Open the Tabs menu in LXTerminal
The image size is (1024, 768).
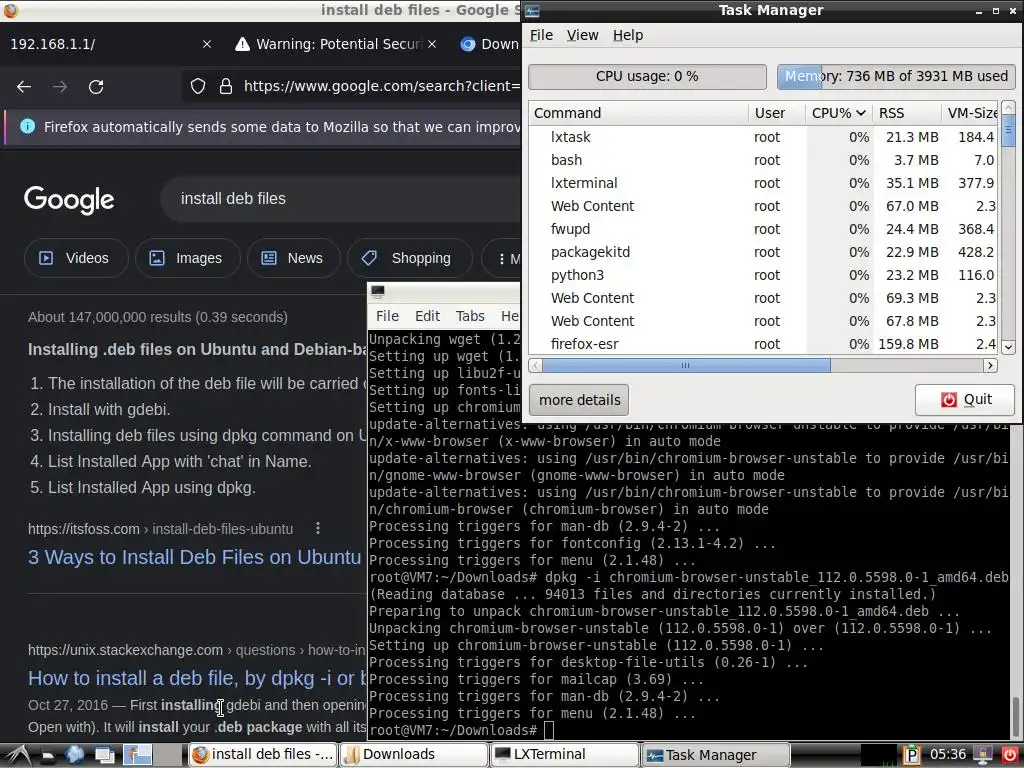[x=470, y=316]
